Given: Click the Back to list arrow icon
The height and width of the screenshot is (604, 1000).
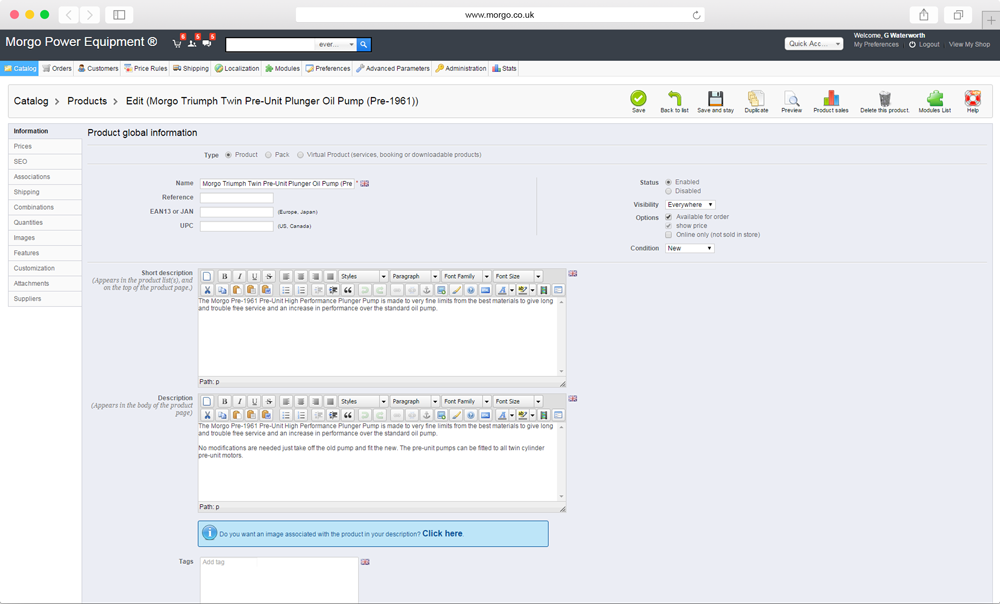Looking at the screenshot, I should click(674, 98).
